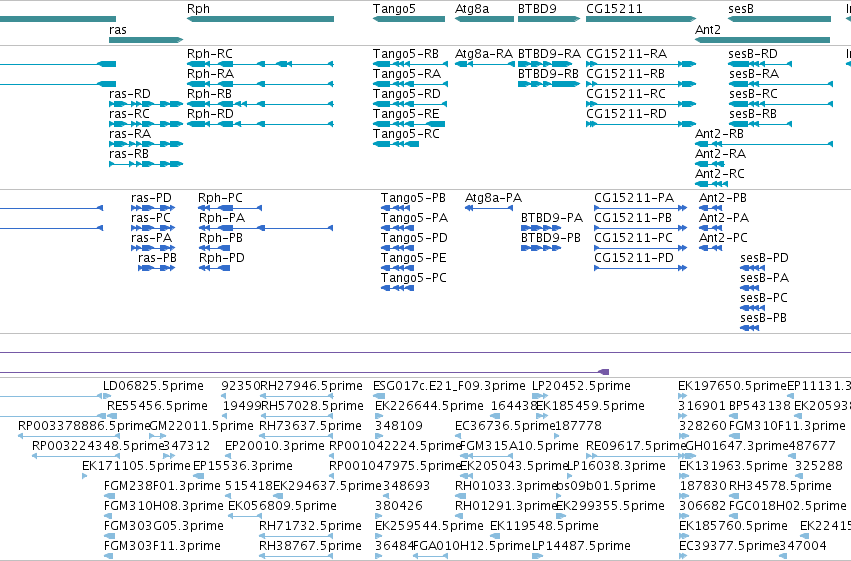Click transcript ras-RA
851x561 pixels.
click(130, 134)
